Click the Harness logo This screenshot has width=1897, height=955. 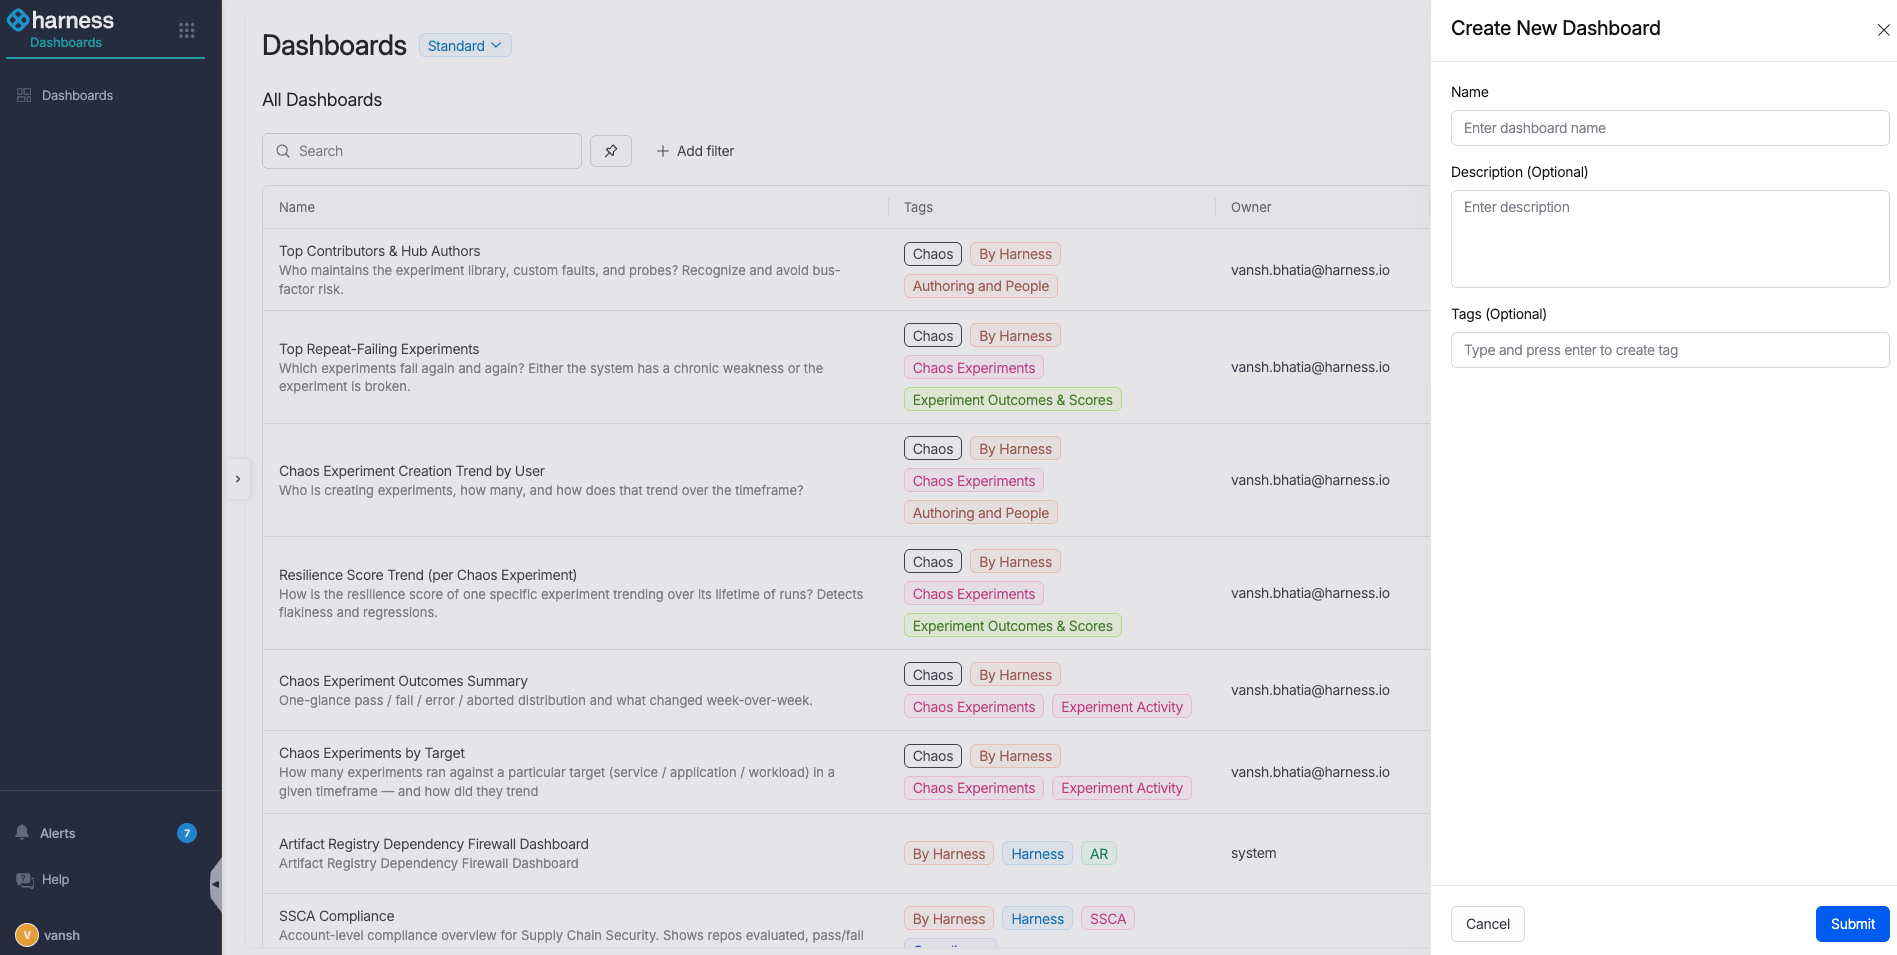tap(60, 20)
